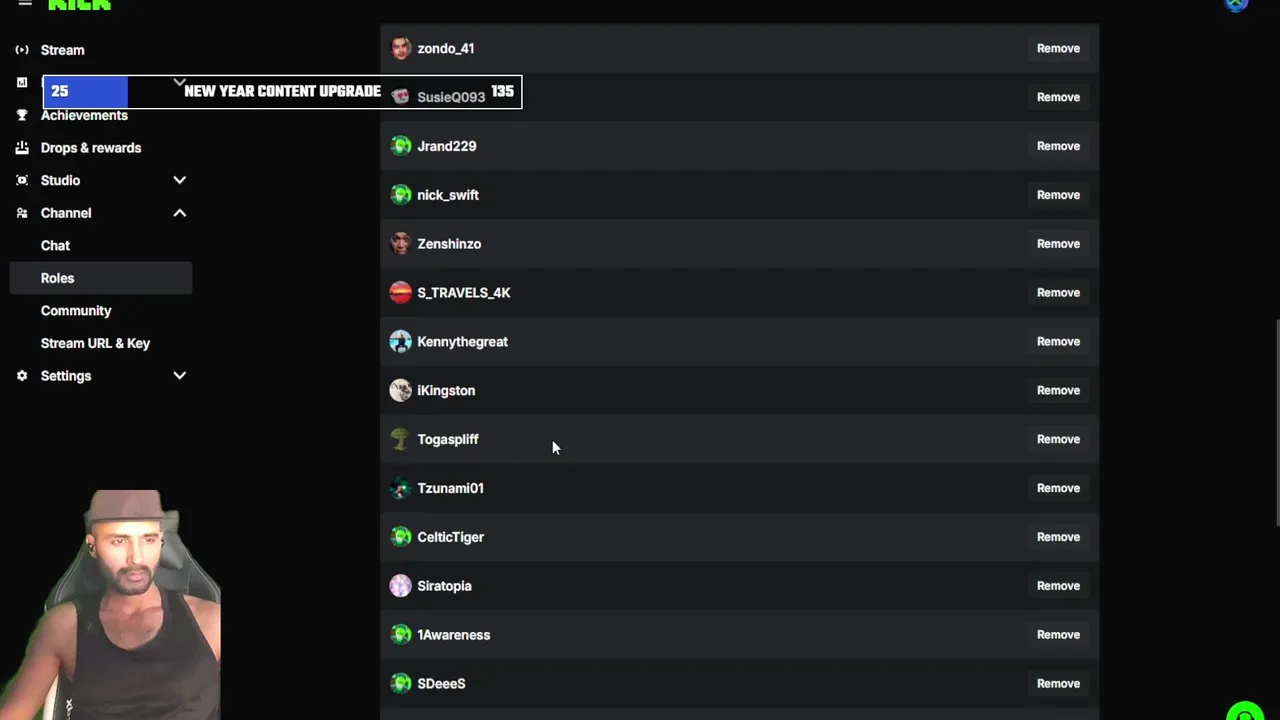
Task: Click the Achievements trophy icon
Action: [22, 115]
